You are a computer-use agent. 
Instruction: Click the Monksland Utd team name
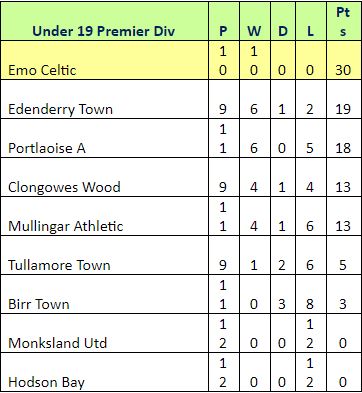58,343
